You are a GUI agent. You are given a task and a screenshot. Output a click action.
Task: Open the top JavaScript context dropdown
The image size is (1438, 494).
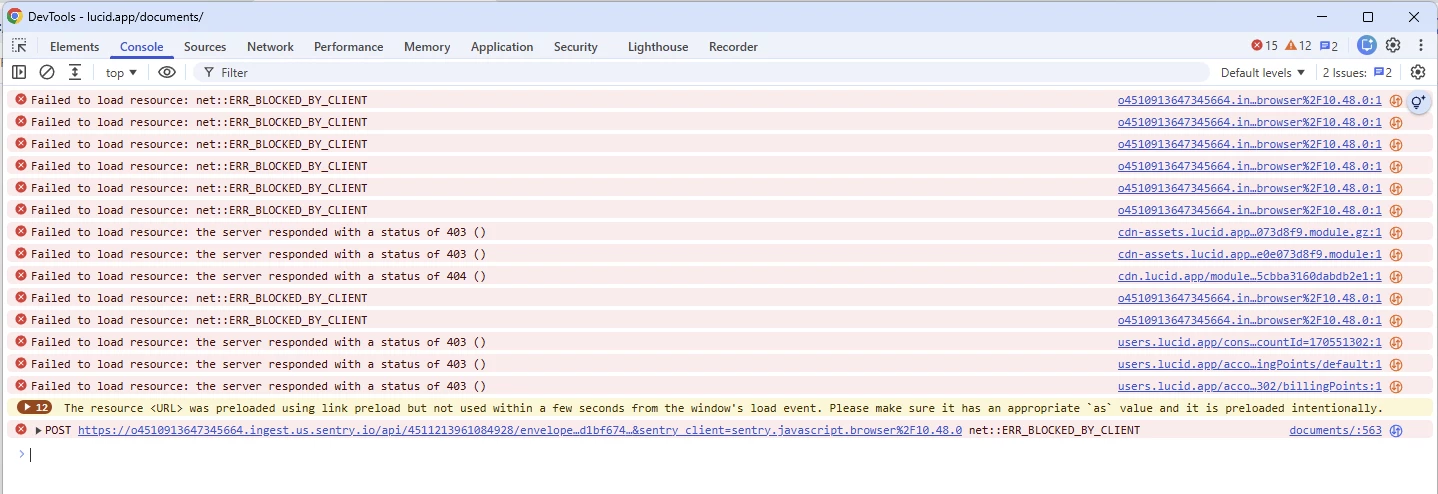pyautogui.click(x=121, y=72)
